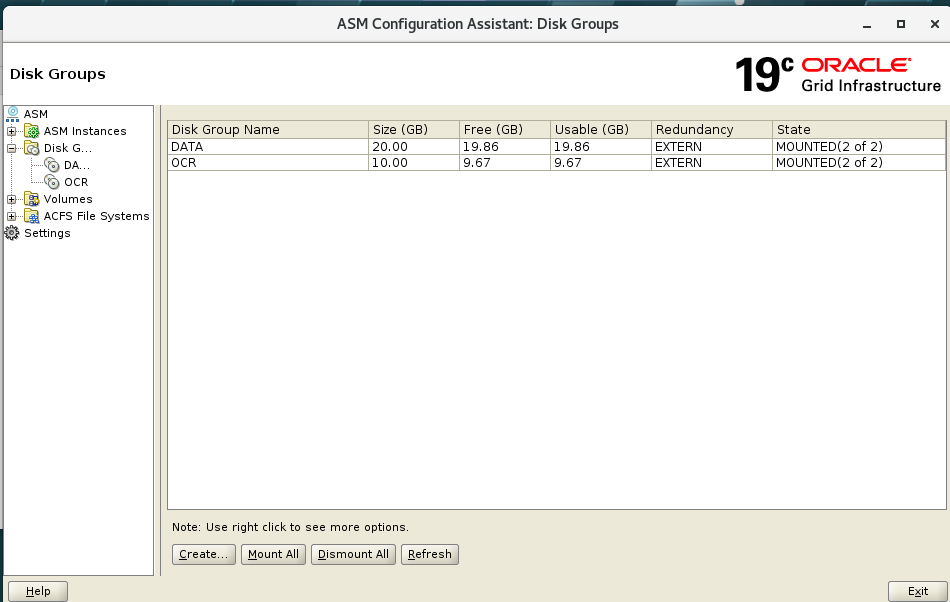The image size is (950, 602).
Task: Expand the ASM Instances tree node
Action: (x=12, y=131)
